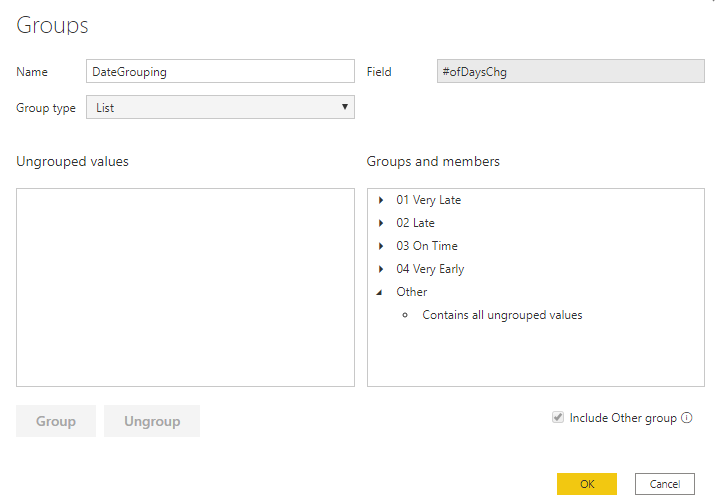Screen dimensions: 715x504
Task: Click the Ungroup button
Action: click(152, 421)
